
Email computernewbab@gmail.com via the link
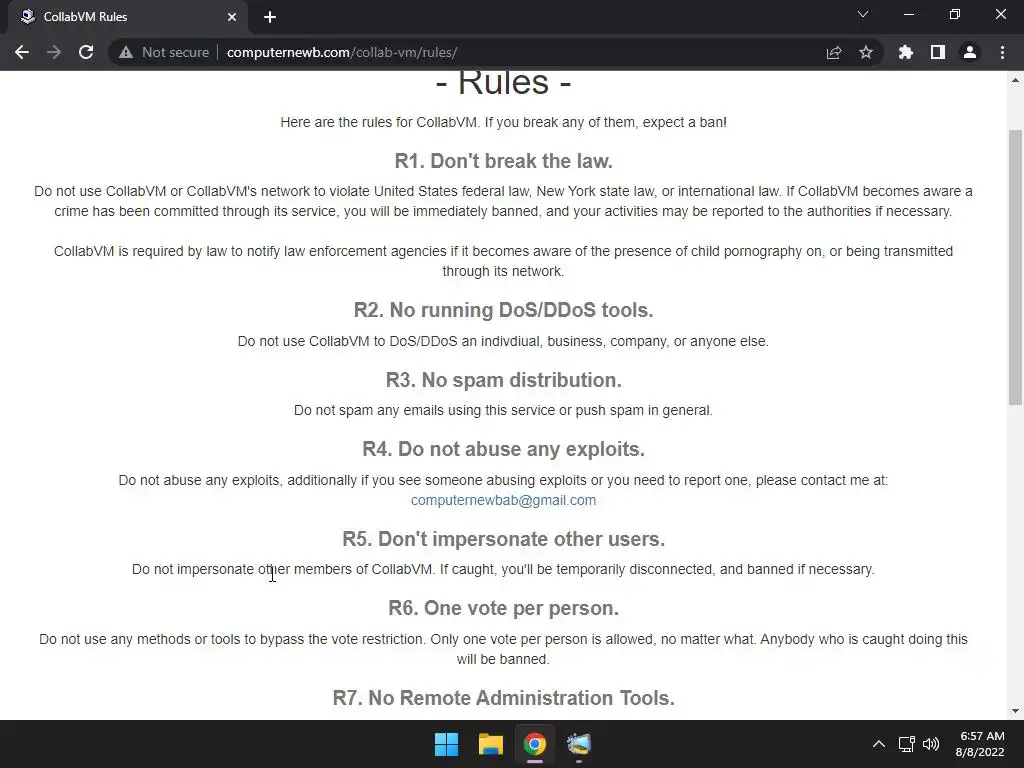tap(503, 500)
